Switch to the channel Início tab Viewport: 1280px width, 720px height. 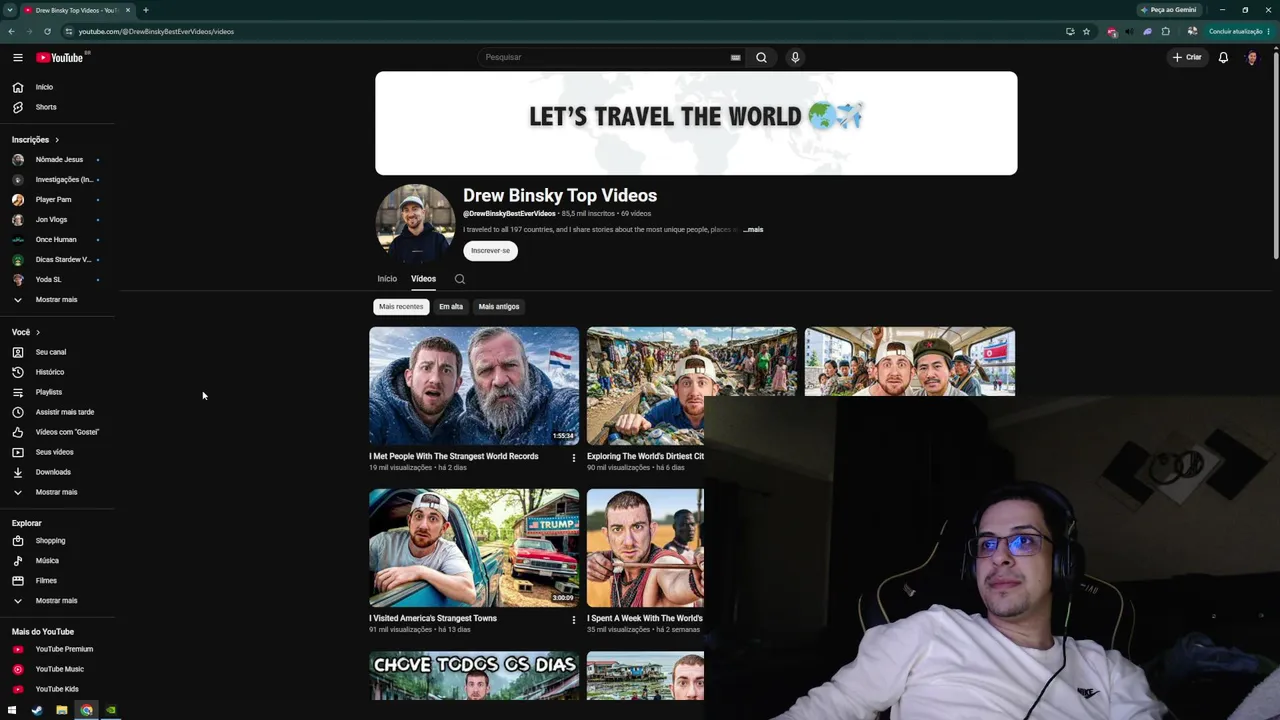click(387, 279)
